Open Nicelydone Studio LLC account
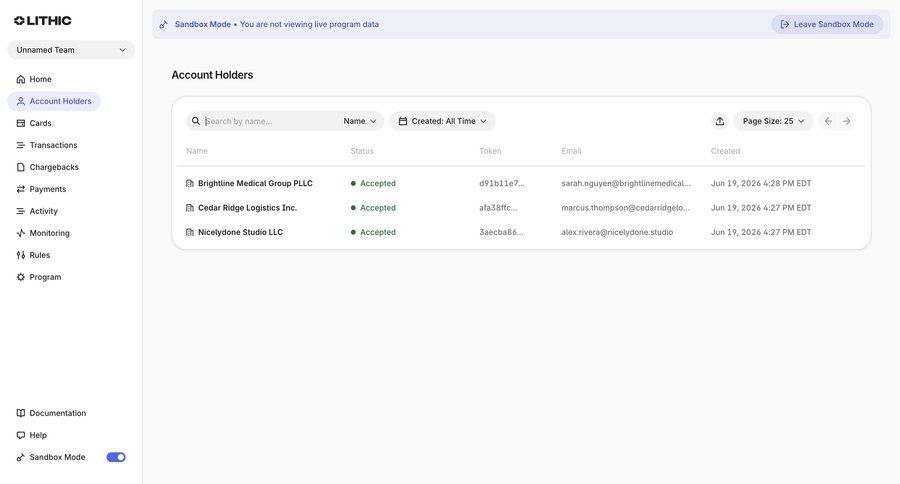The width and height of the screenshot is (900, 484). pyautogui.click(x=240, y=232)
